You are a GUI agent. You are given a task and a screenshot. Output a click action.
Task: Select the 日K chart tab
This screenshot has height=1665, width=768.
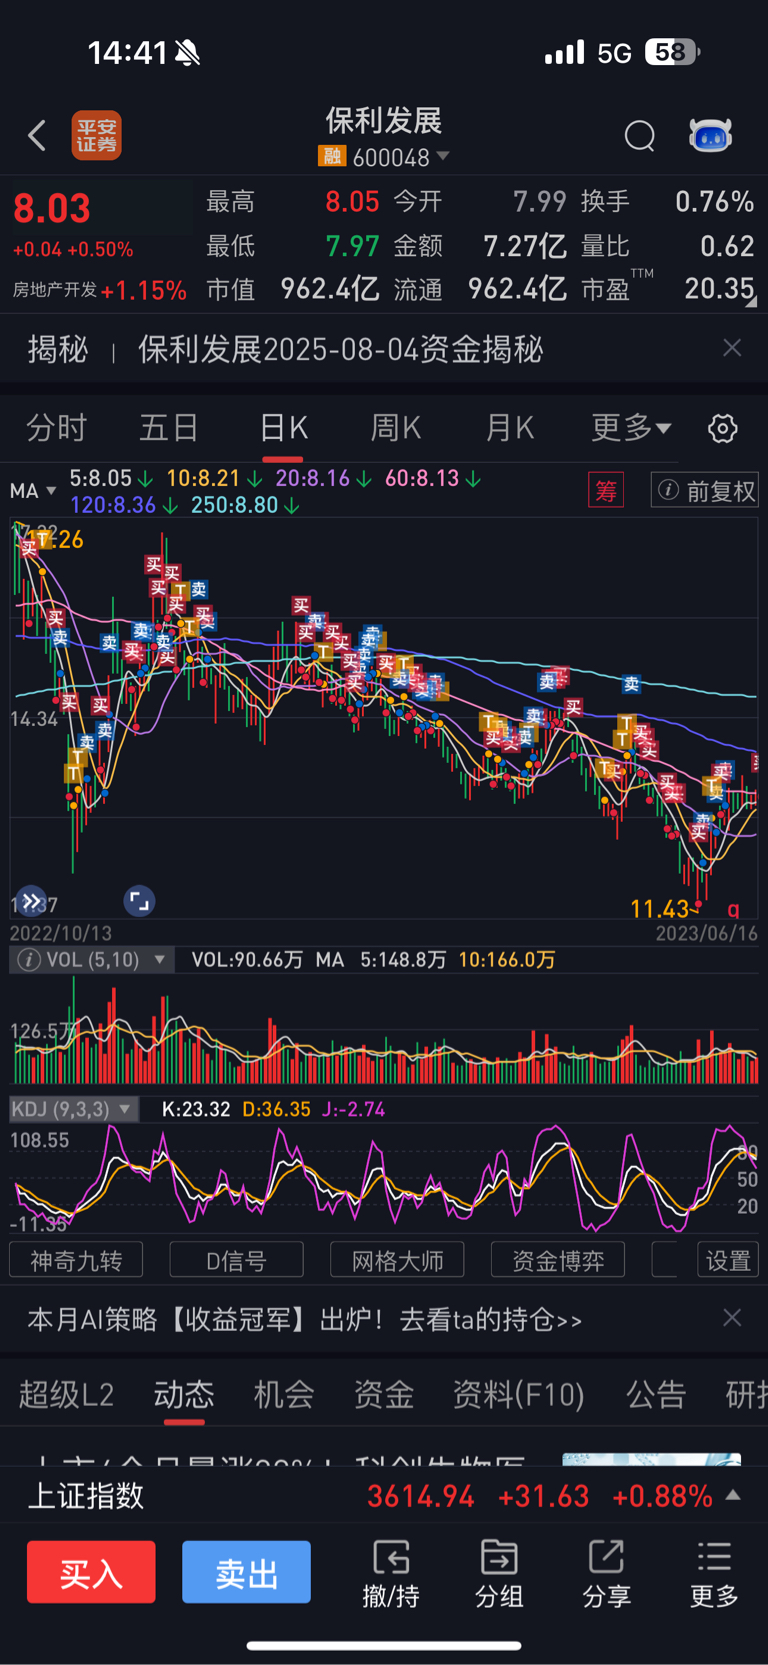(x=283, y=428)
